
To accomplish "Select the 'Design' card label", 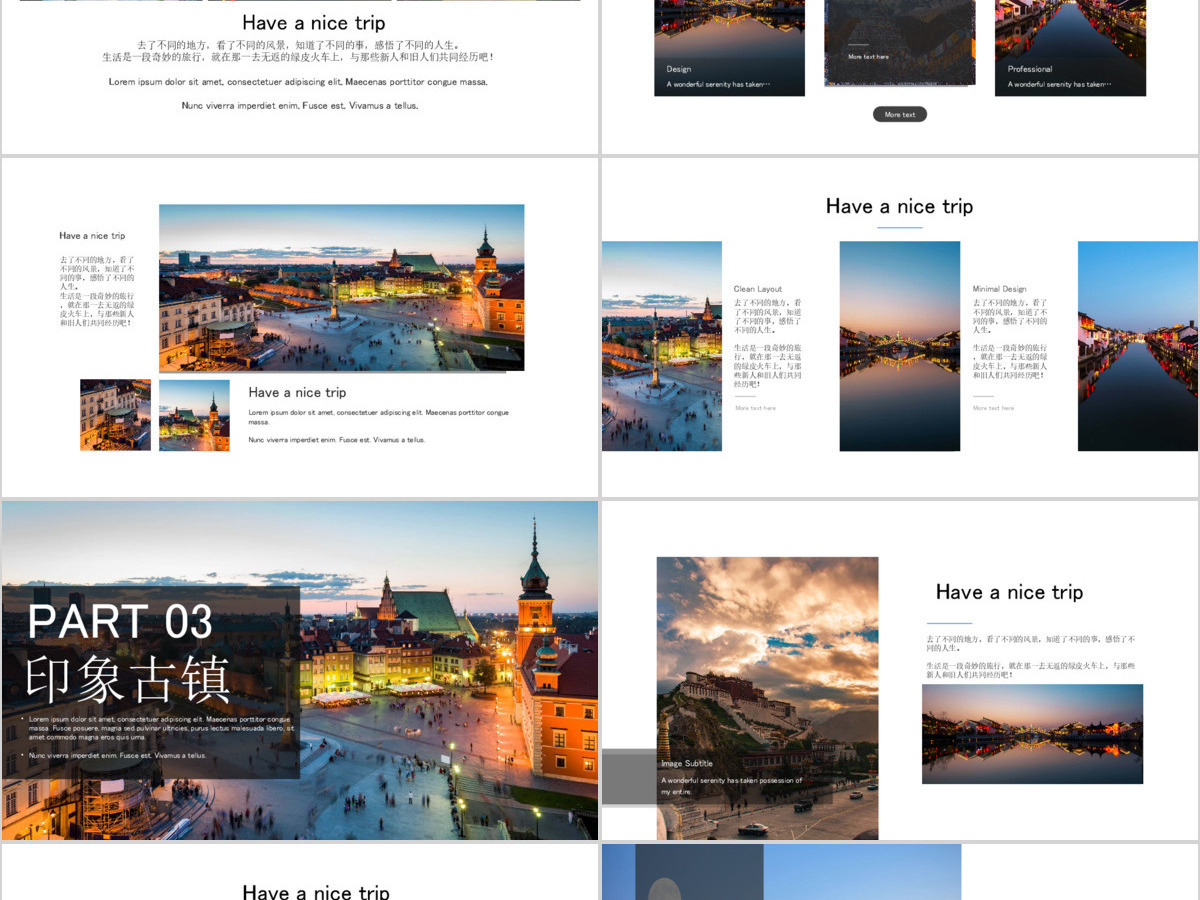I will coord(679,69).
